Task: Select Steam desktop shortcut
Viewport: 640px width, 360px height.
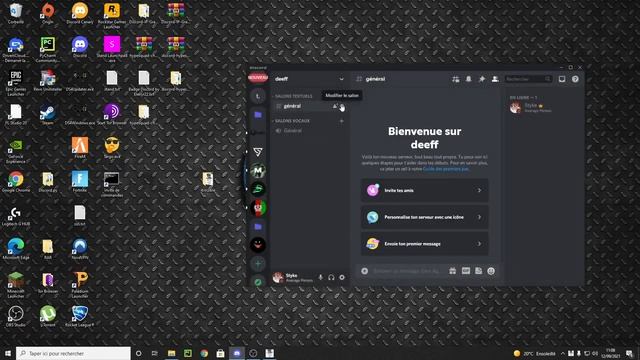Action: (x=48, y=115)
